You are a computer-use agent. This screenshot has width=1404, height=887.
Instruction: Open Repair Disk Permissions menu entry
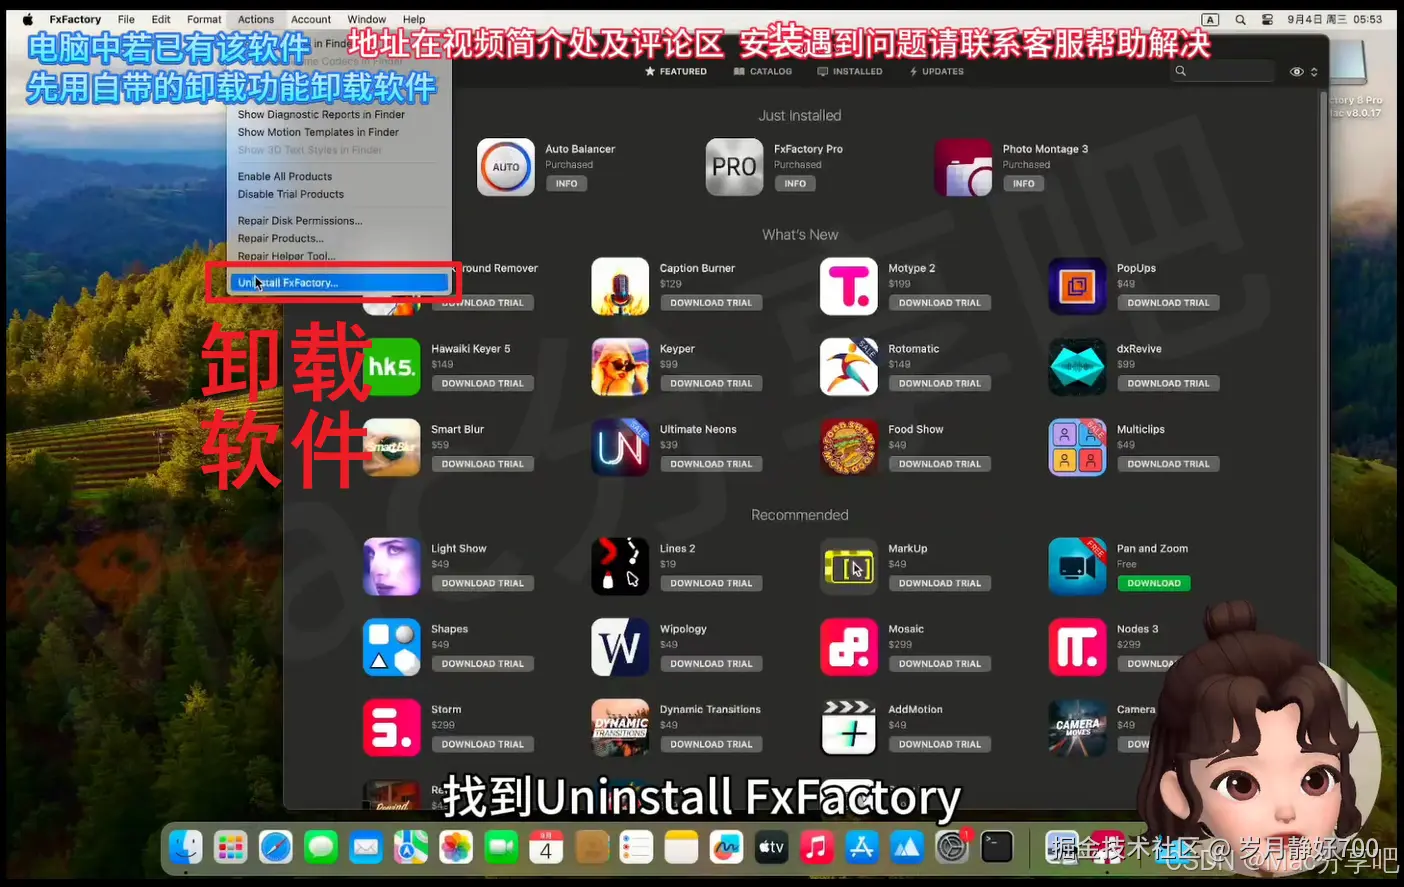299,220
